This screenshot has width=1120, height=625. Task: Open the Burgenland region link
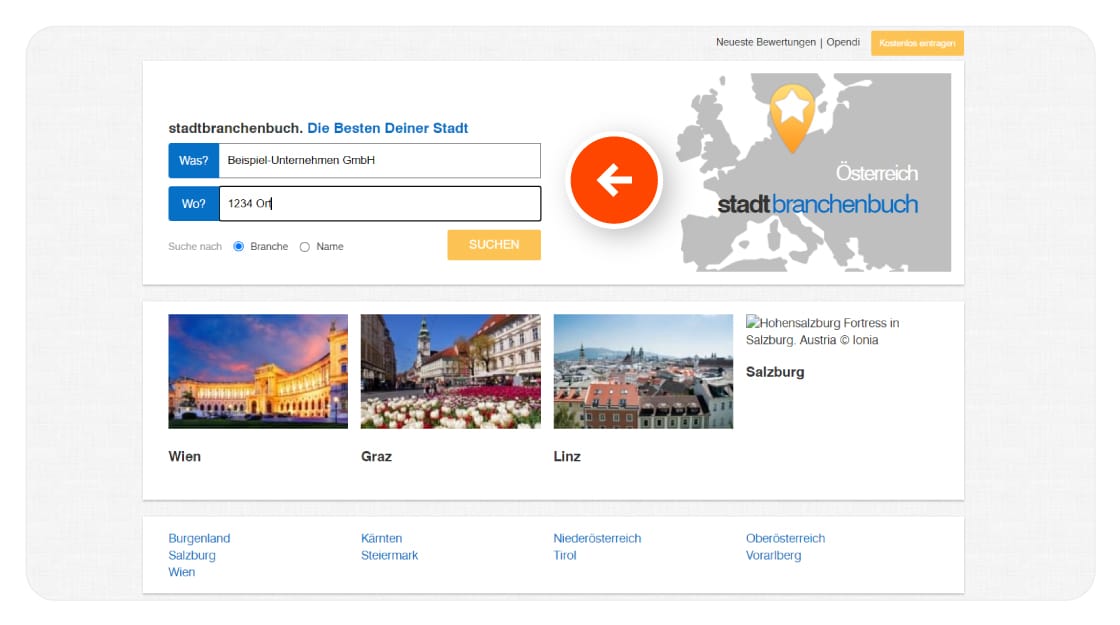coord(199,539)
